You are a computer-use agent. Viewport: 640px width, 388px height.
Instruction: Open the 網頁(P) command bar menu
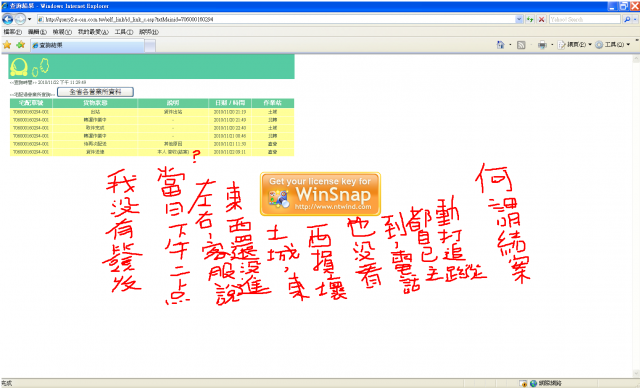pyautogui.click(x=575, y=44)
